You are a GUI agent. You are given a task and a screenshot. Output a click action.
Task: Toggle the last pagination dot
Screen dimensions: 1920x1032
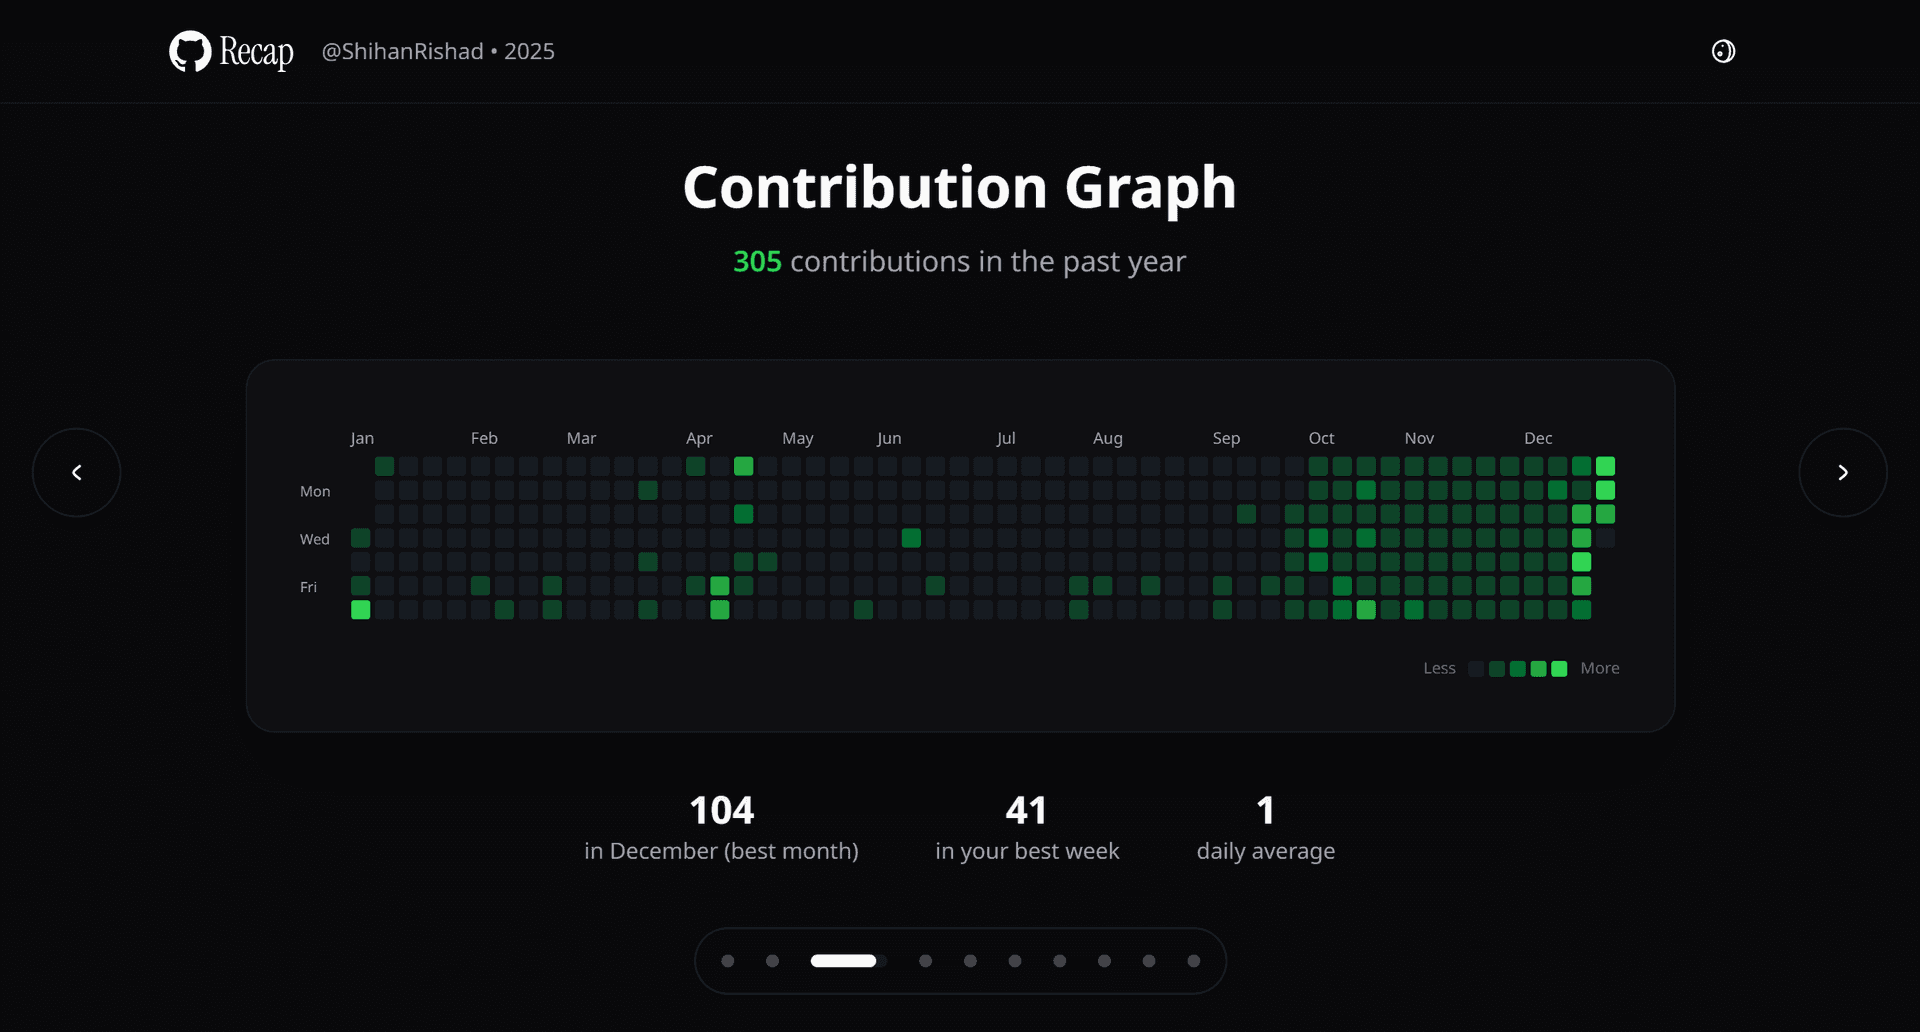tap(1193, 961)
